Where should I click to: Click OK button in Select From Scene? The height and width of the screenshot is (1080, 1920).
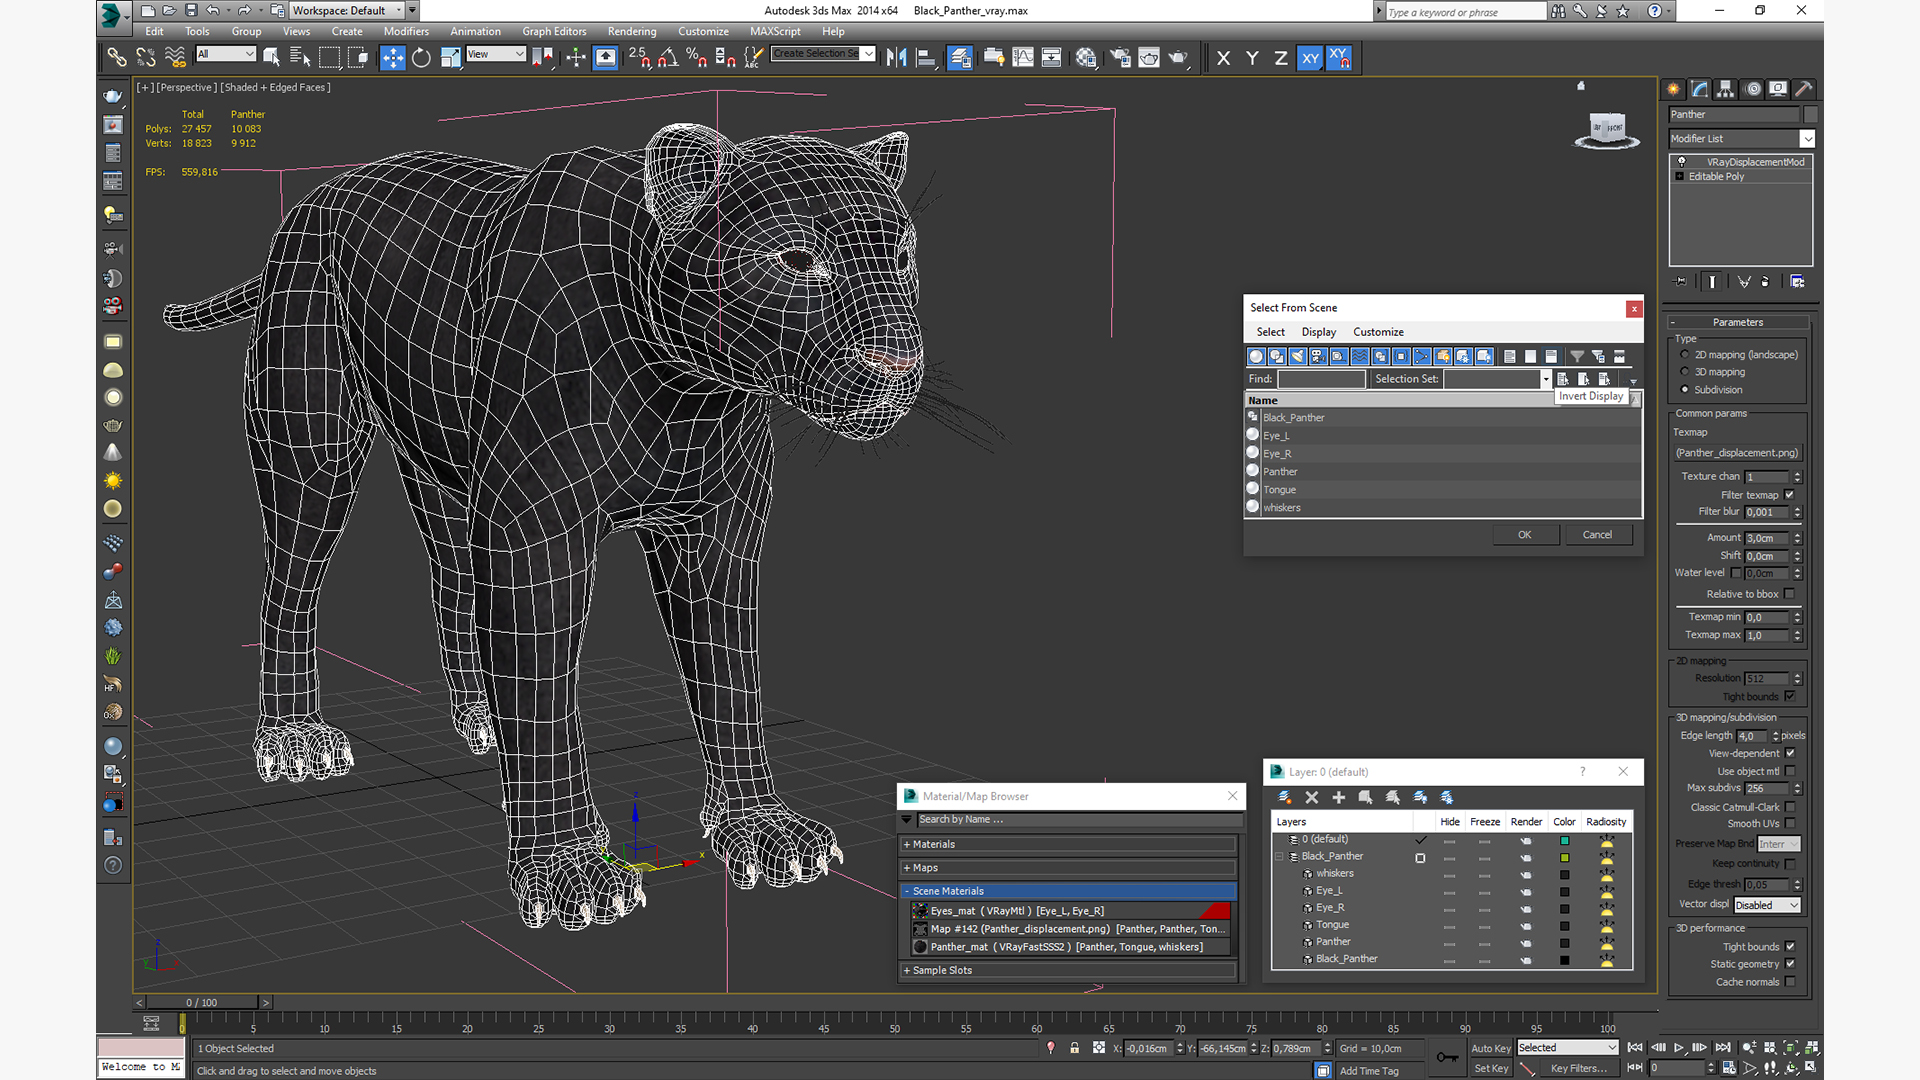[x=1526, y=533]
